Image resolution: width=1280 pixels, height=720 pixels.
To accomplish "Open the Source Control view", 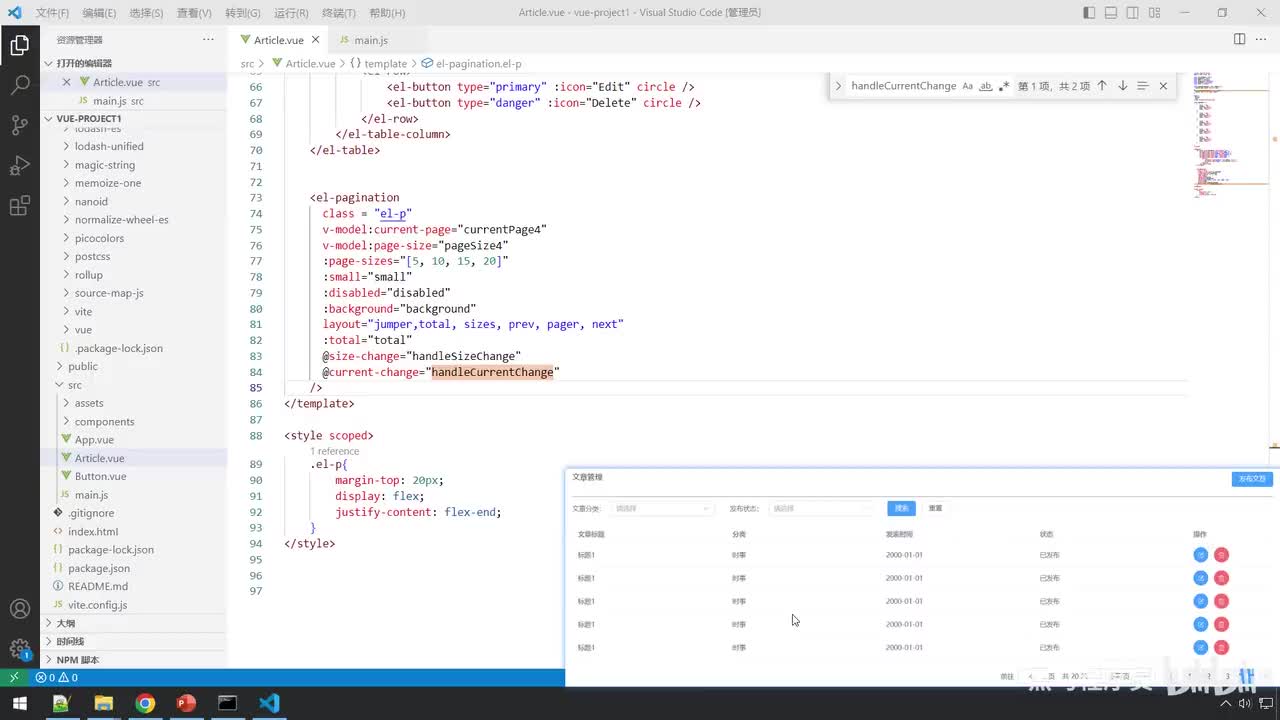I will pyautogui.click(x=19, y=125).
